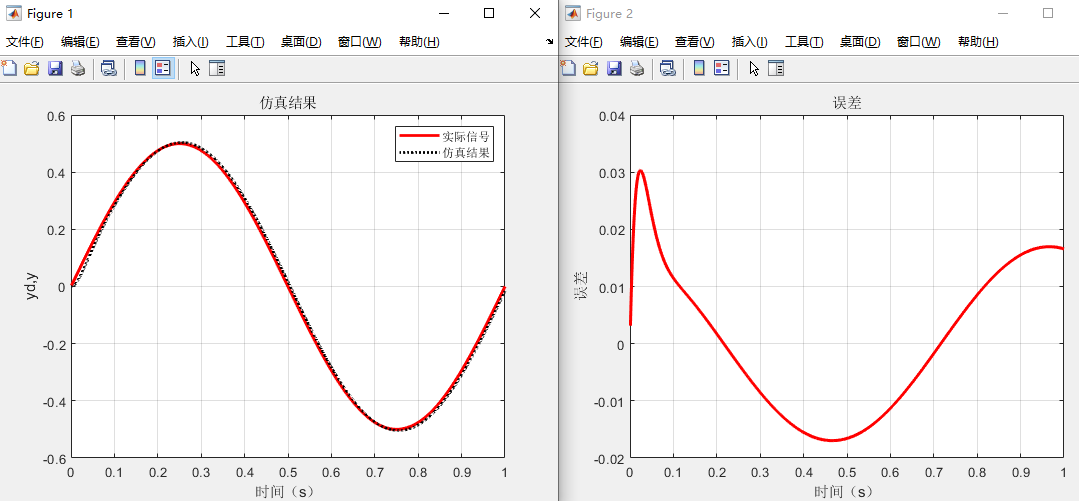
Task: Open 帮助(H) menu in Figure 2
Action: (x=978, y=42)
